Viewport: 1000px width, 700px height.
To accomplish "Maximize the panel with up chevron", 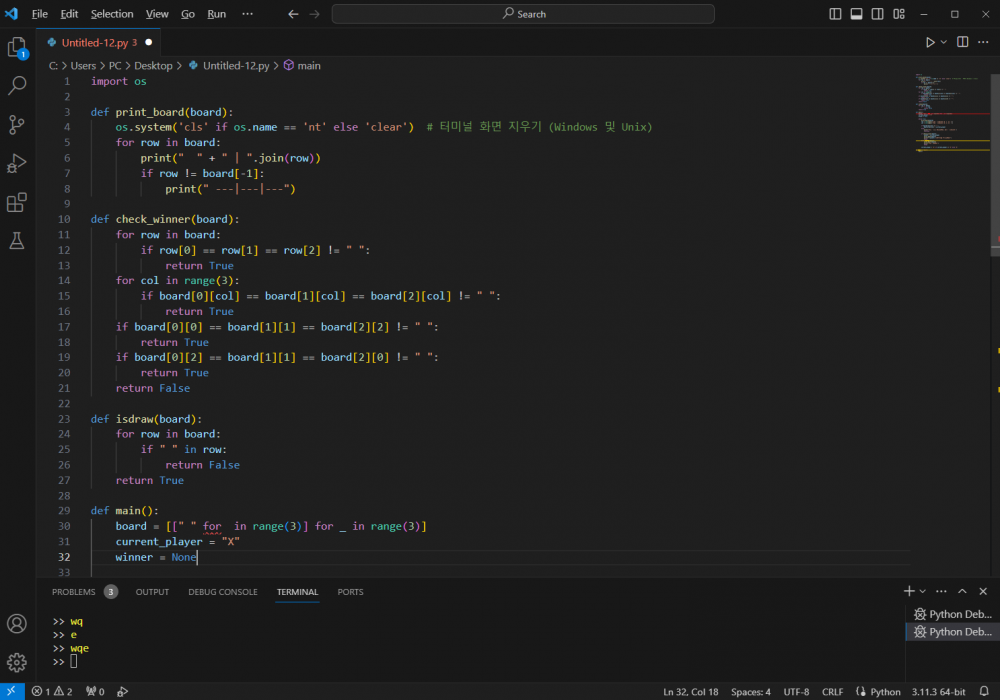I will click(x=962, y=591).
